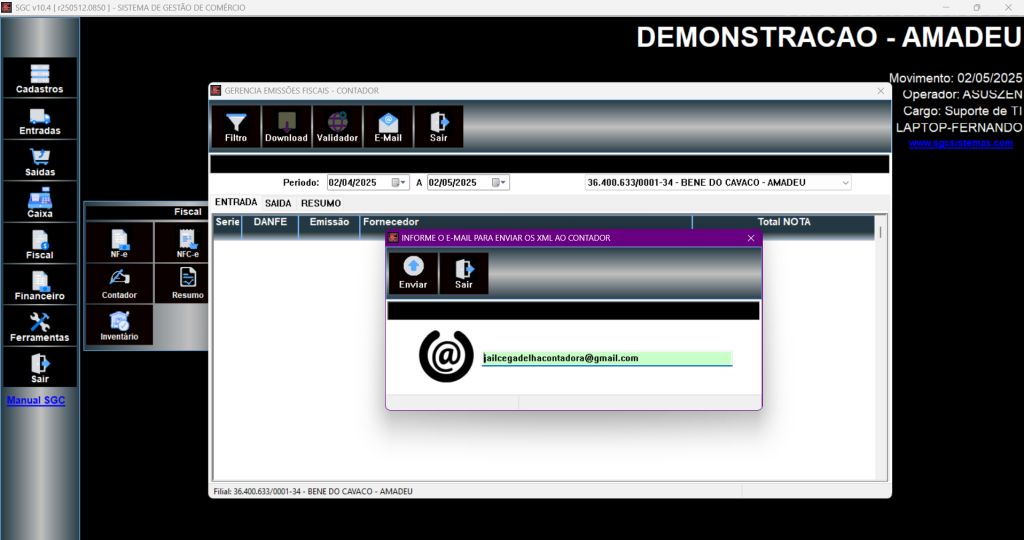Click the Emissão column header
The height and width of the screenshot is (540, 1024).
coord(329,222)
